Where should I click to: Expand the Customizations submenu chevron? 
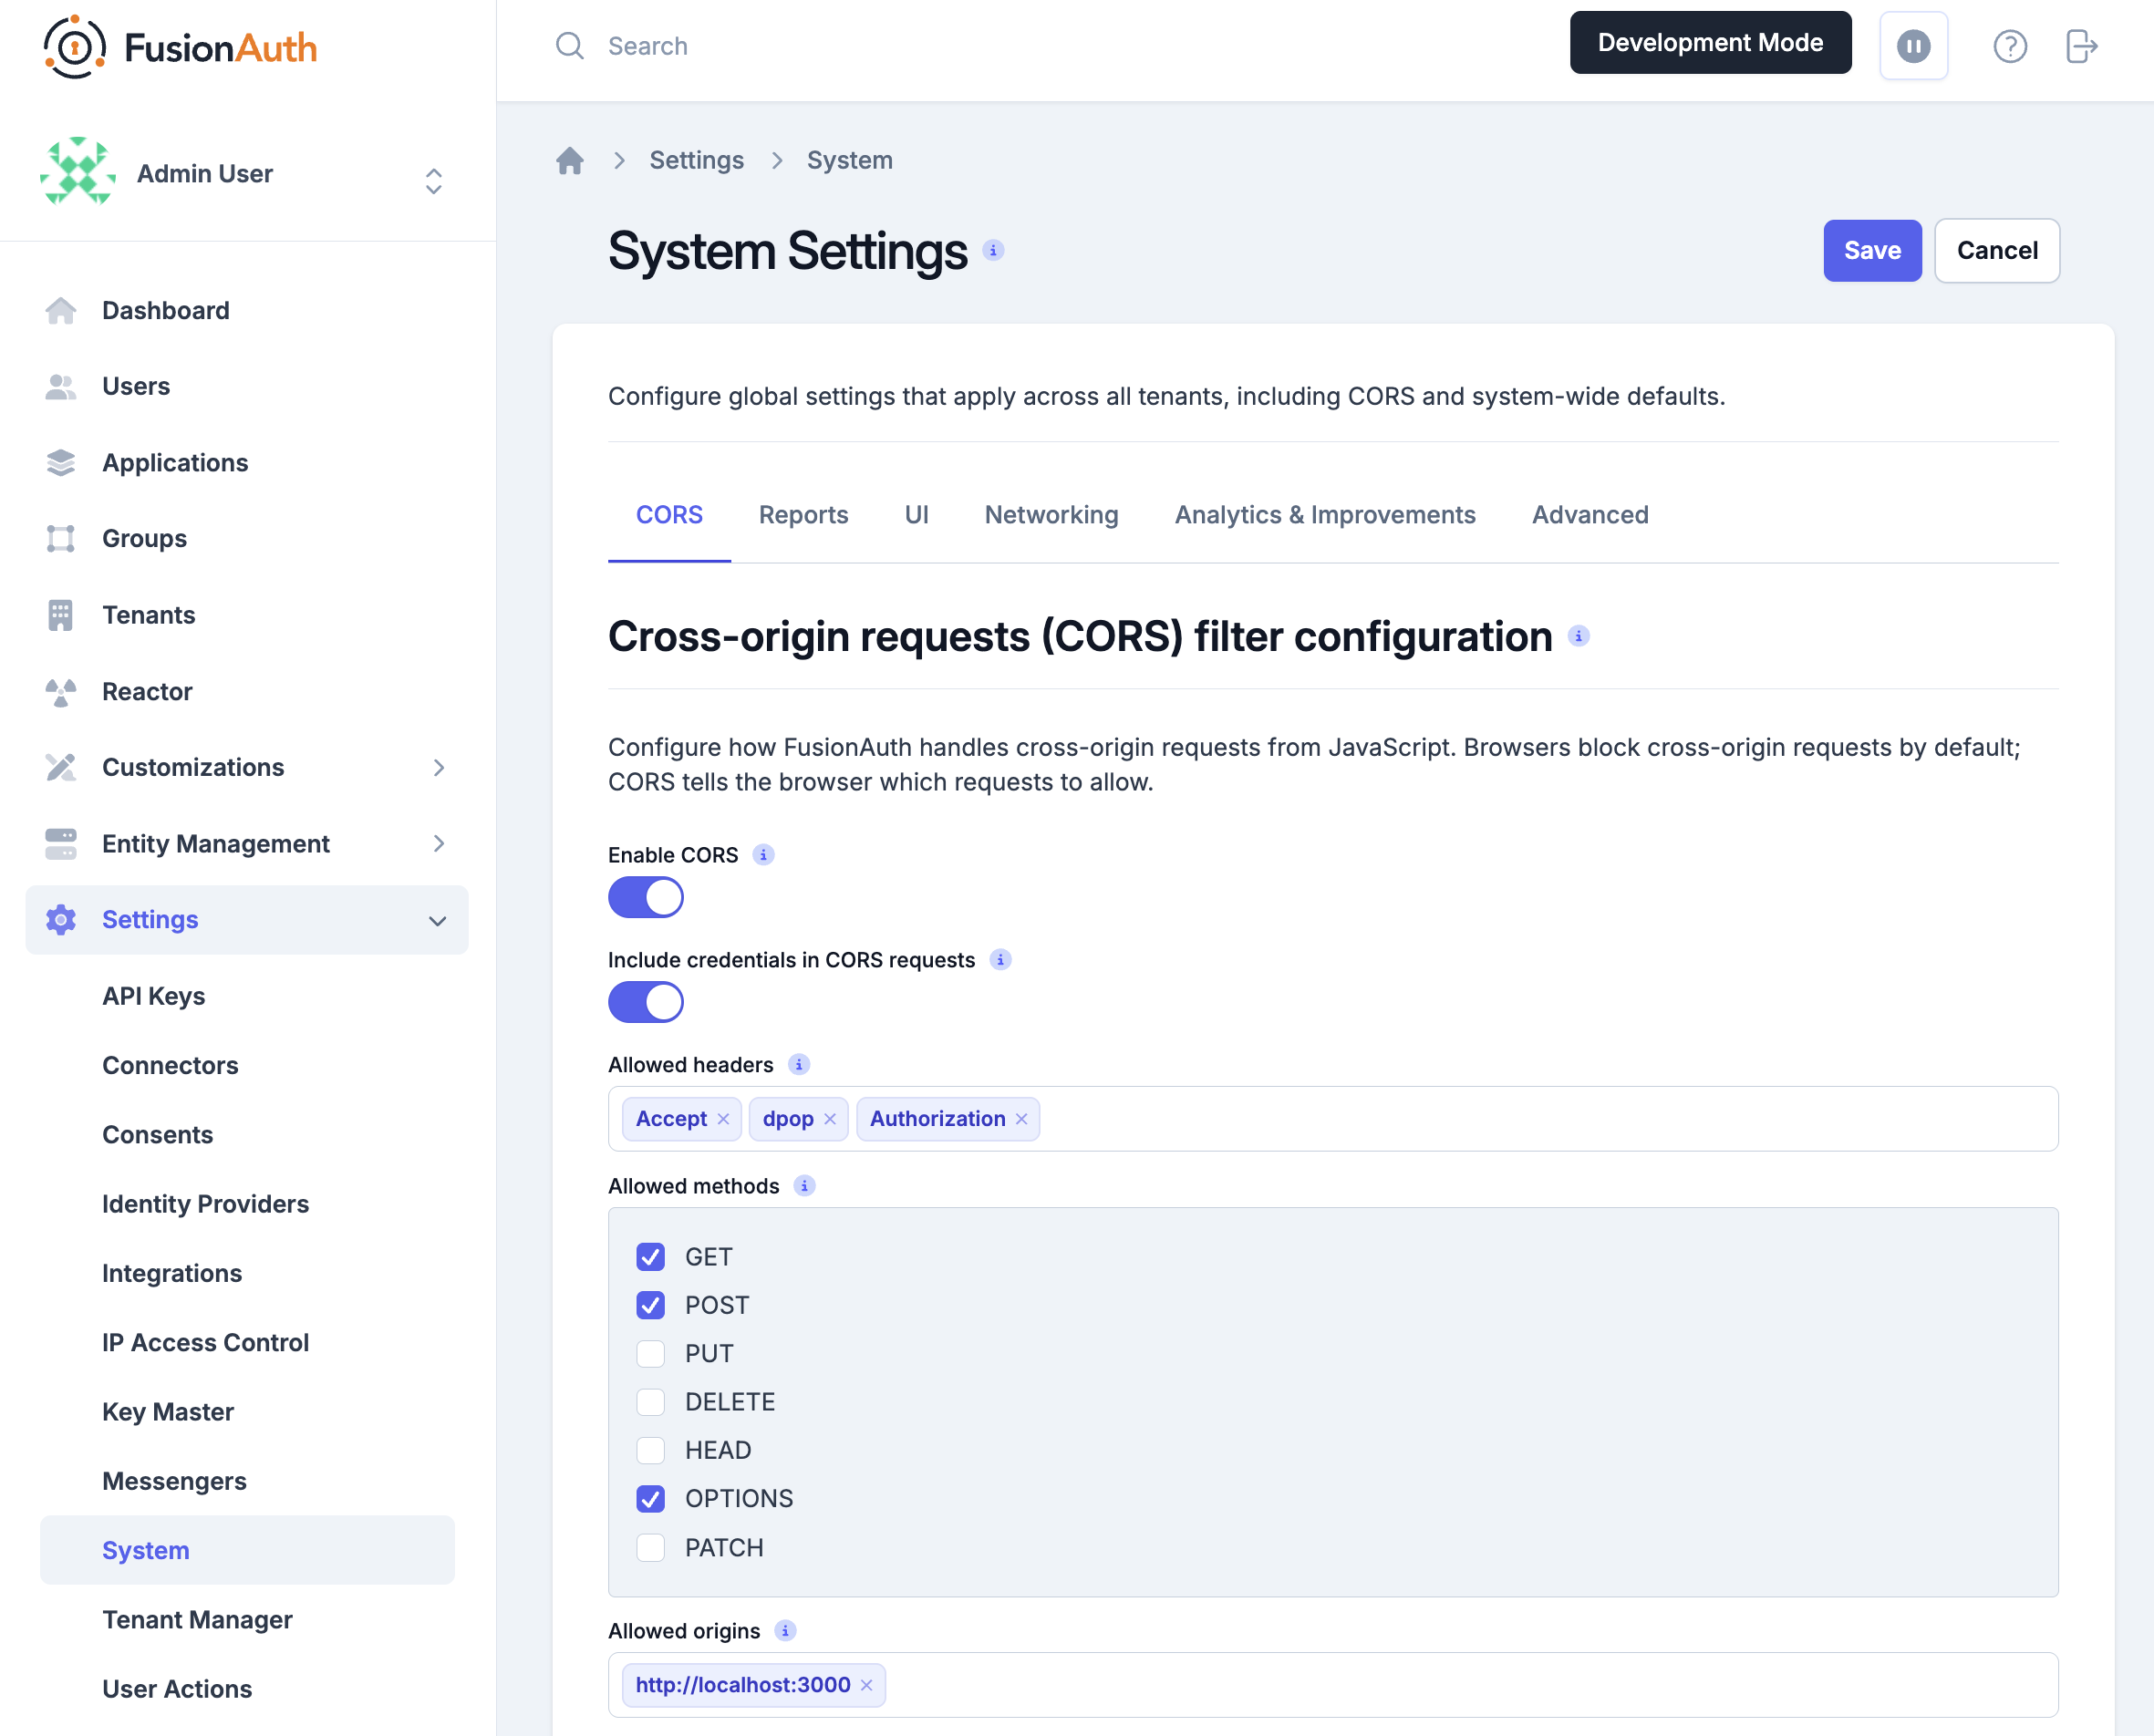pyautogui.click(x=439, y=767)
